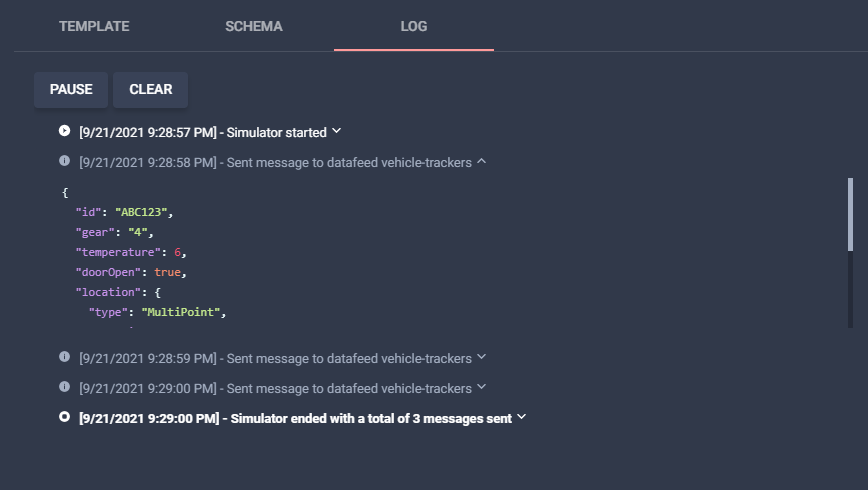This screenshot has width=868, height=490.
Task: Switch to the TEMPLATE tab
Action: pyautogui.click(x=94, y=26)
